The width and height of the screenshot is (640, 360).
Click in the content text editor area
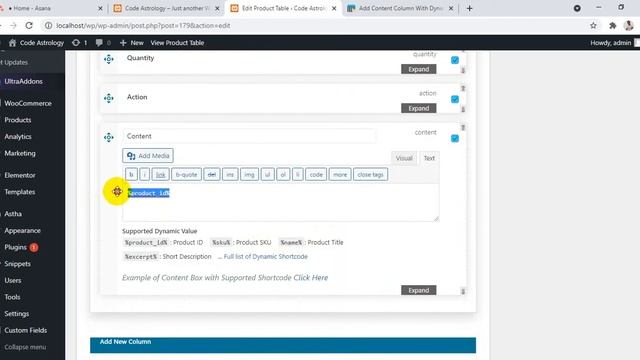tap(281, 202)
